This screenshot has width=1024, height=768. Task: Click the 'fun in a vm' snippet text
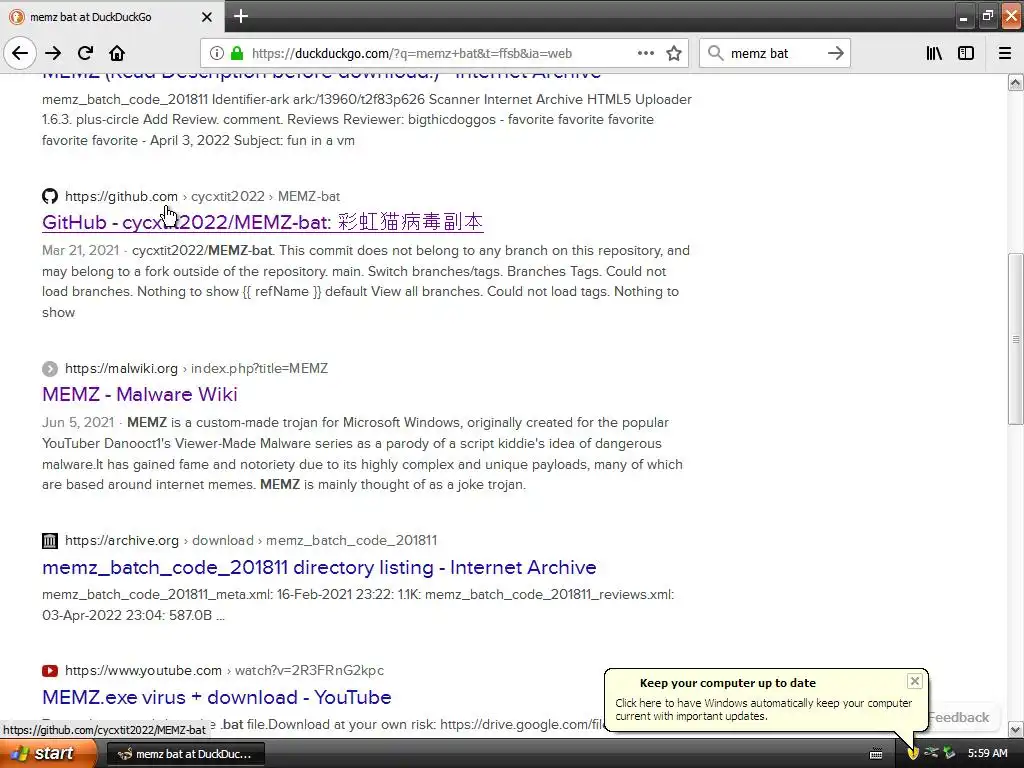pyautogui.click(x=317, y=140)
